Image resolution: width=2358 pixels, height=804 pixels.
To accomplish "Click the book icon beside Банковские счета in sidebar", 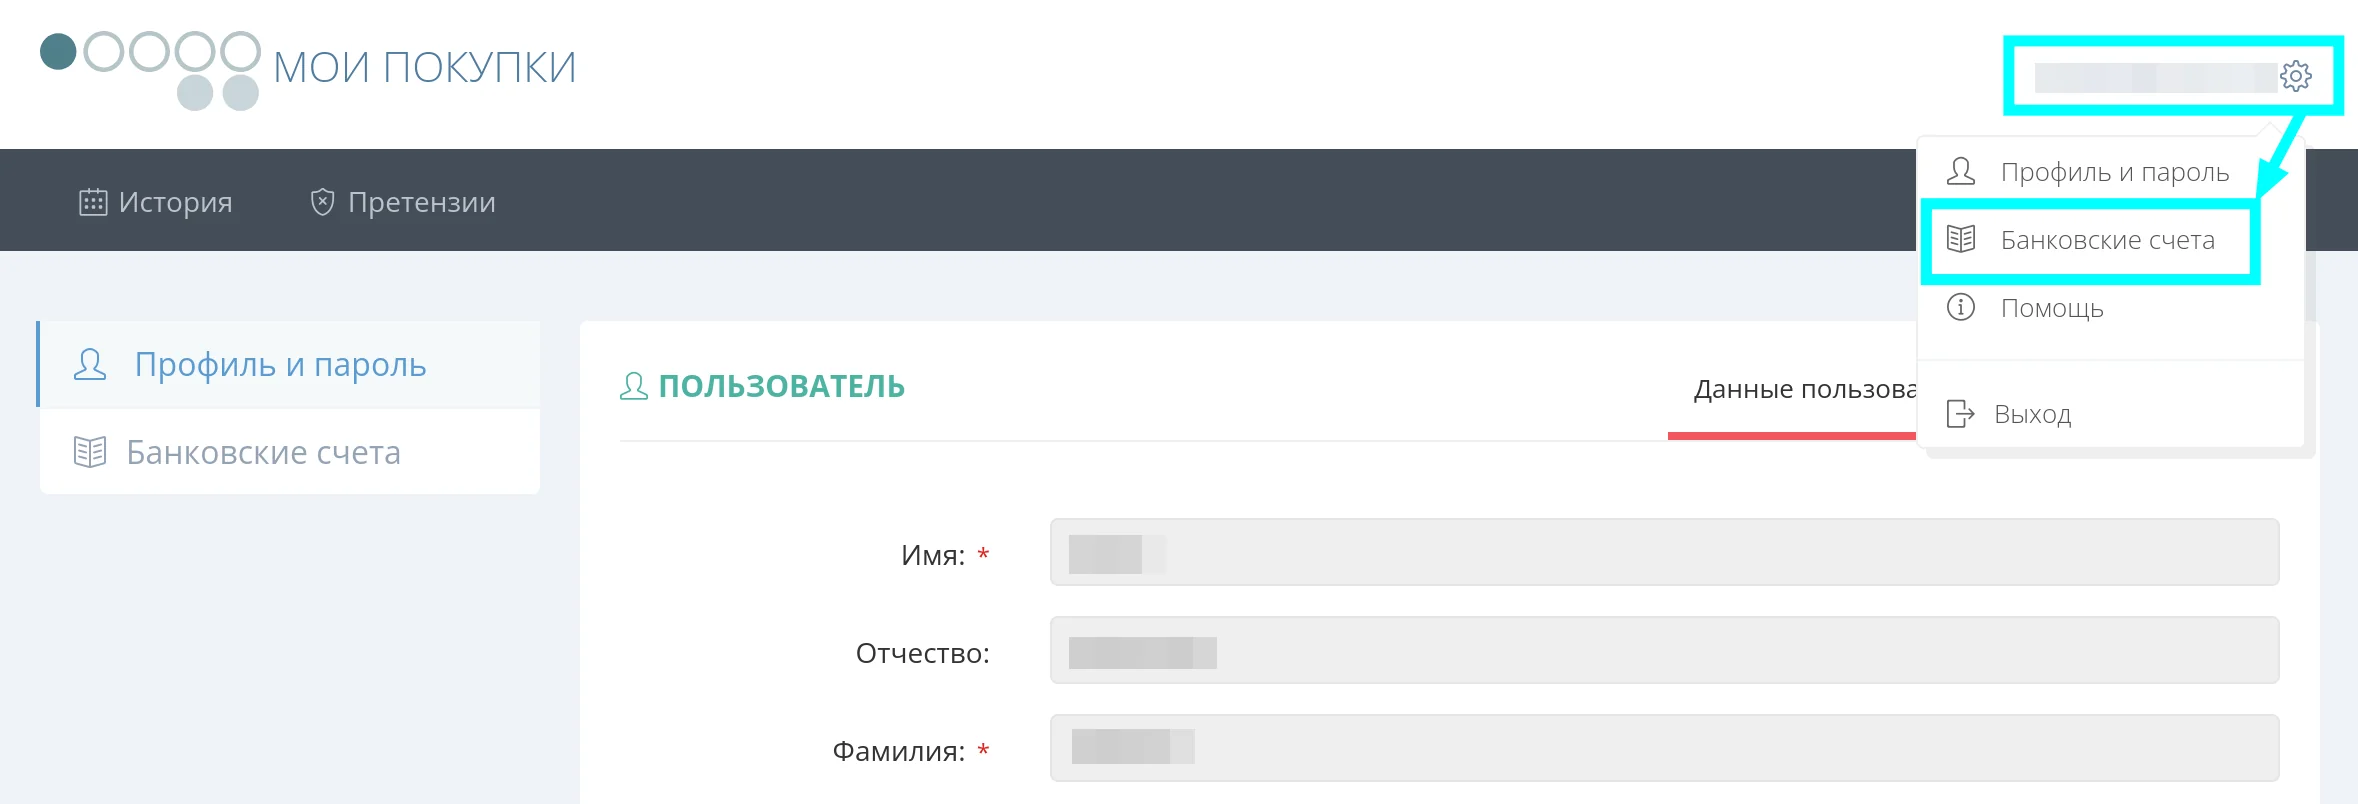I will click(x=90, y=451).
